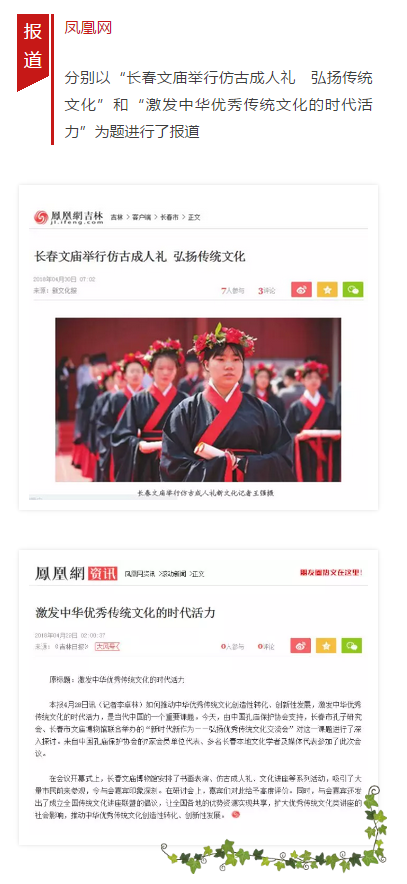
Task: Open the 凤凰网 red heading link
Action: tap(88, 28)
